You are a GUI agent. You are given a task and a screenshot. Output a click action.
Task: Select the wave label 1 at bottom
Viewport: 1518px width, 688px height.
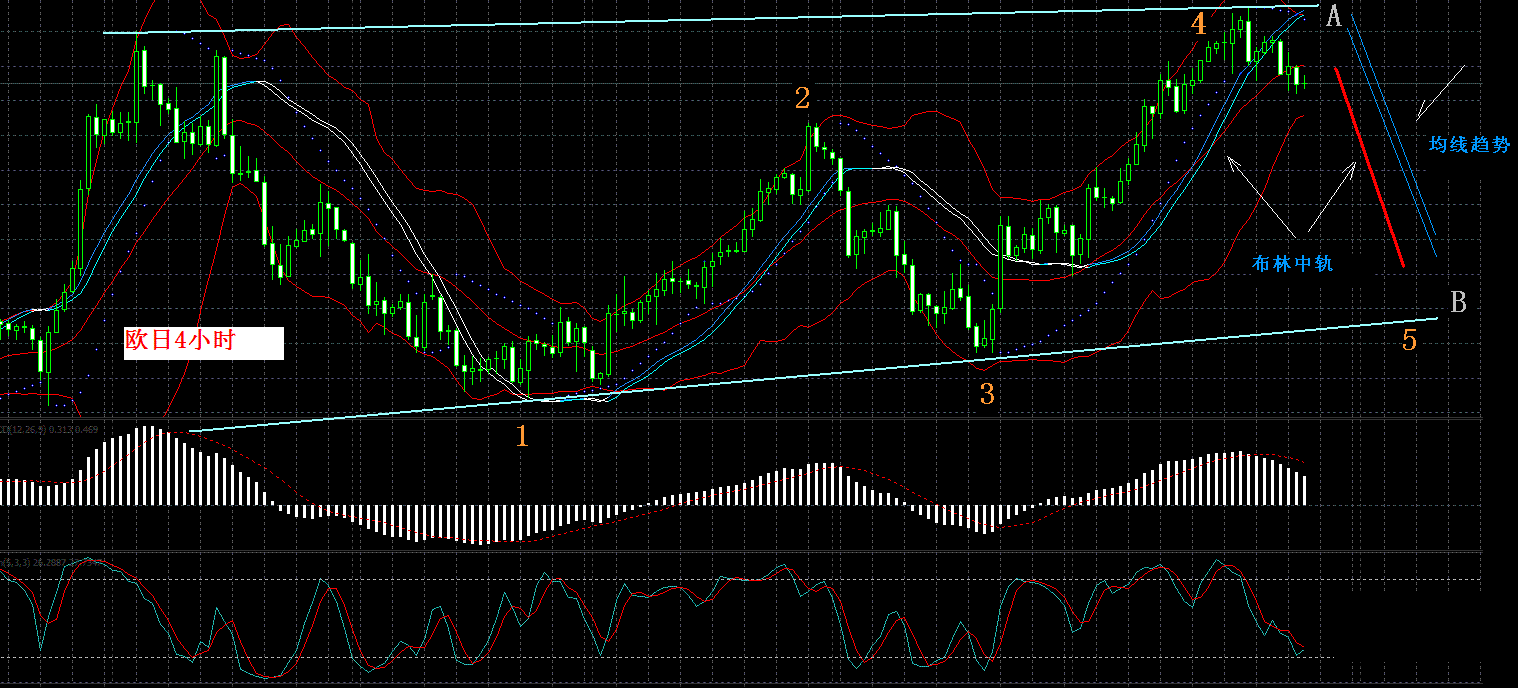[521, 435]
